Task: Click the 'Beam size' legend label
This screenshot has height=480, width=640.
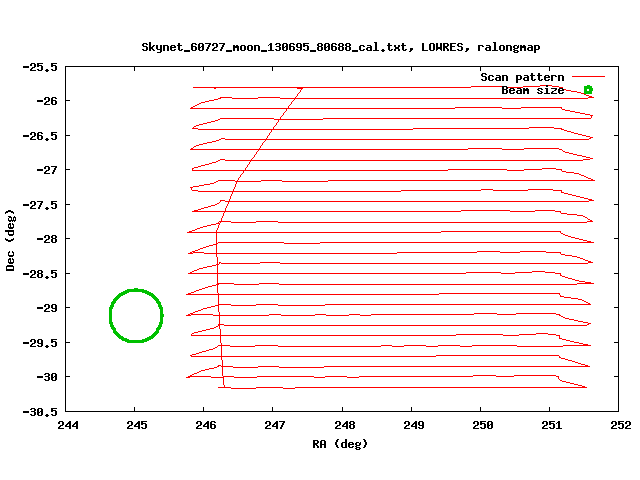Action: 533,90
